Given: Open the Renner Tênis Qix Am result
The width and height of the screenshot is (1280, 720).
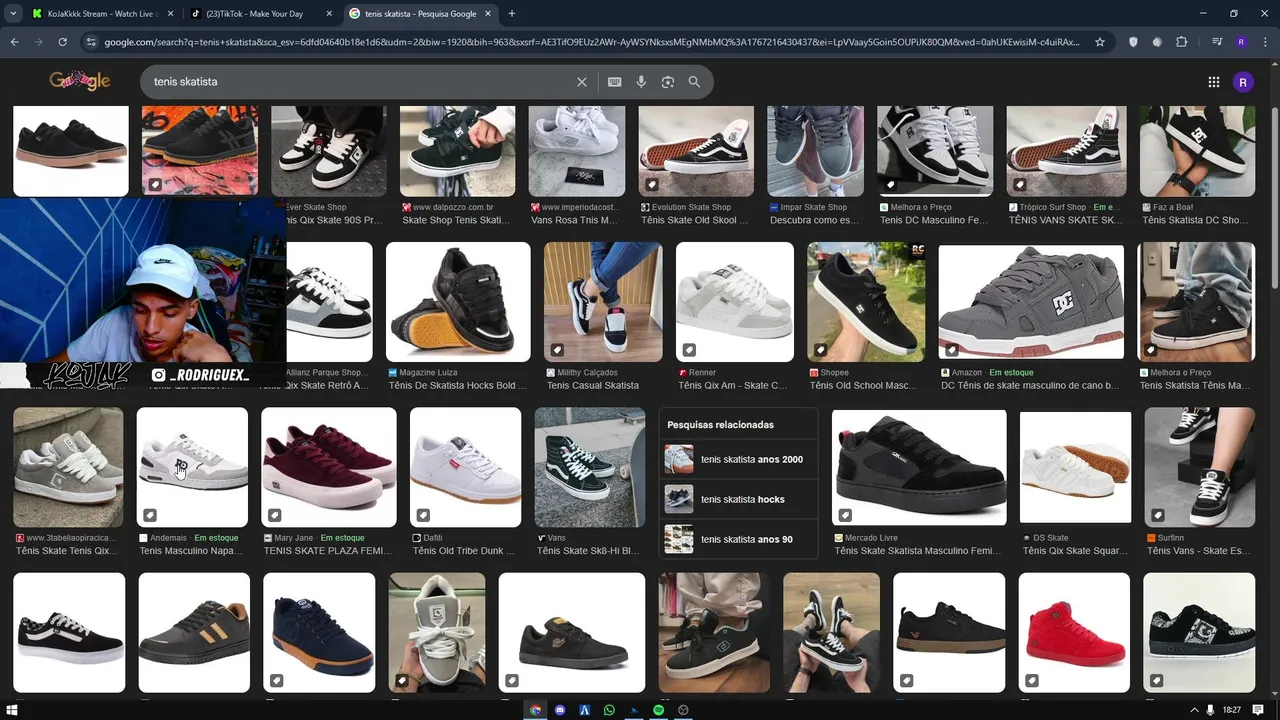Looking at the screenshot, I should (733, 386).
